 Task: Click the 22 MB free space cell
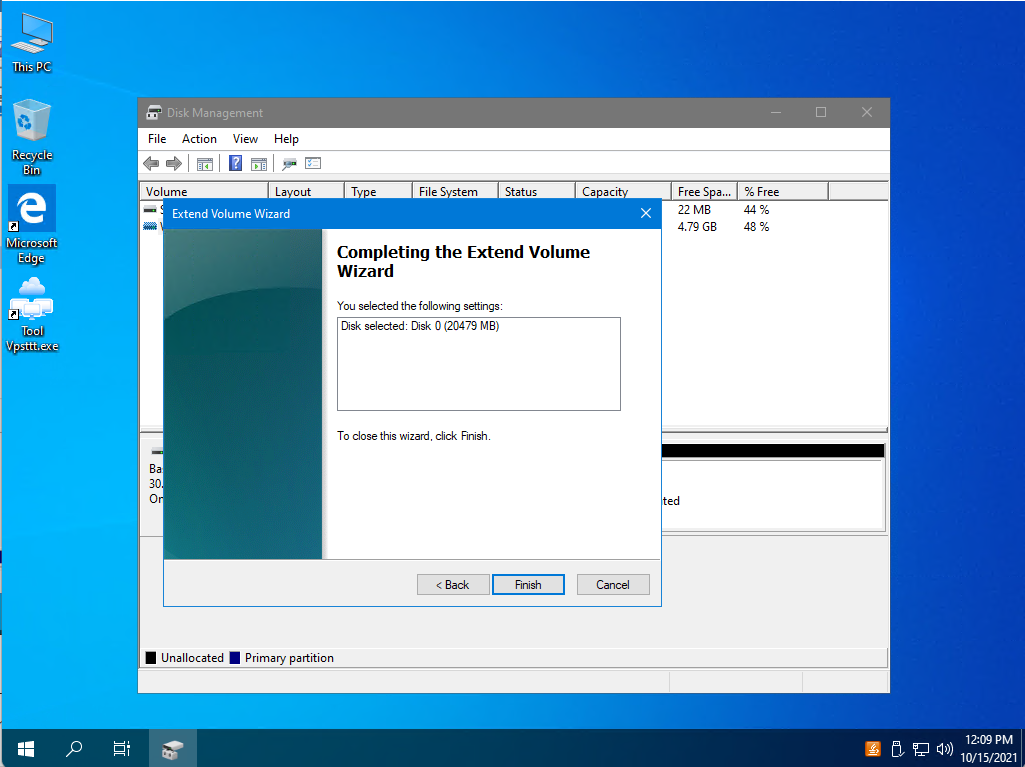(694, 210)
